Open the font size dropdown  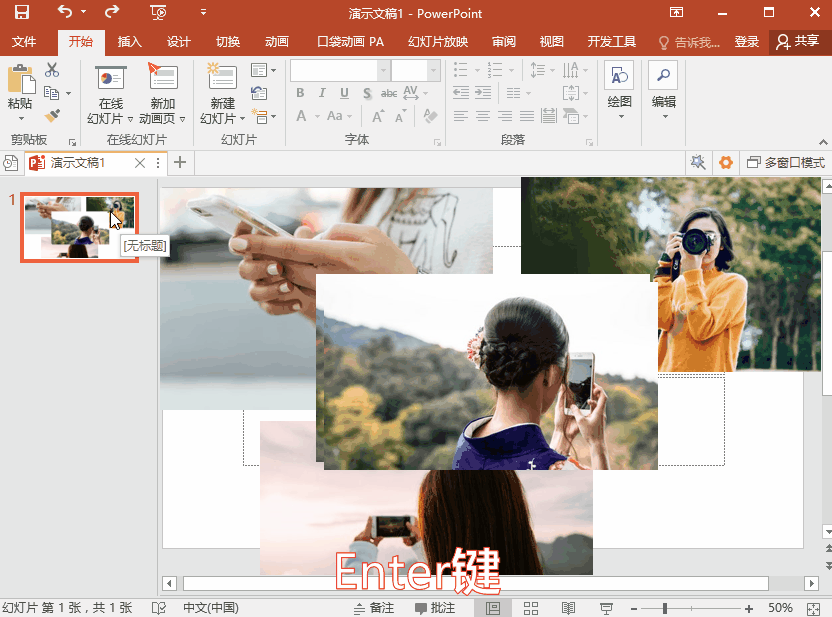433,71
